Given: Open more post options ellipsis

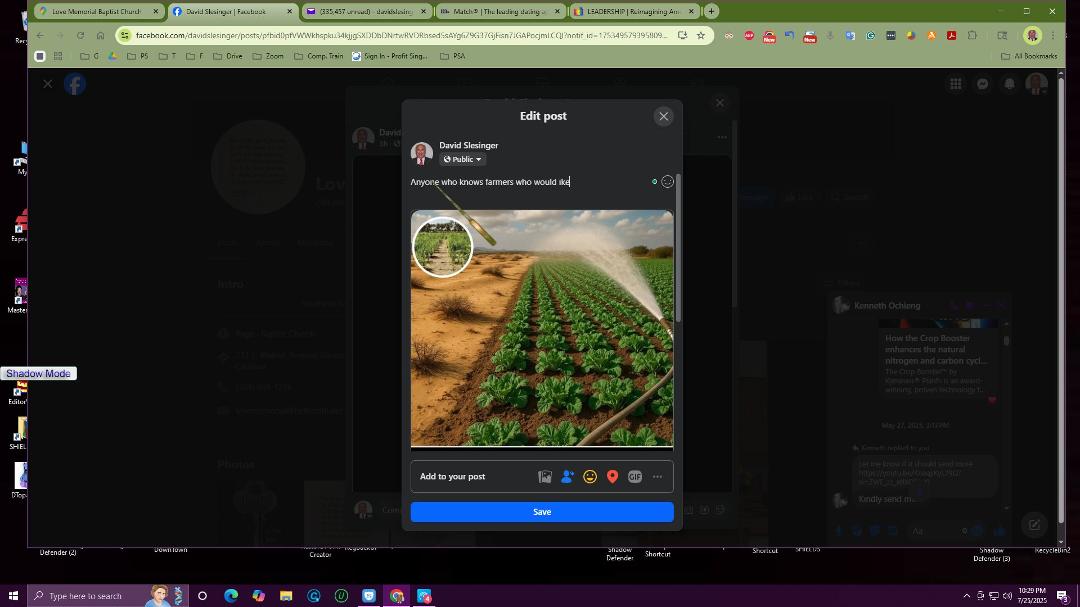Looking at the screenshot, I should coord(658,477).
